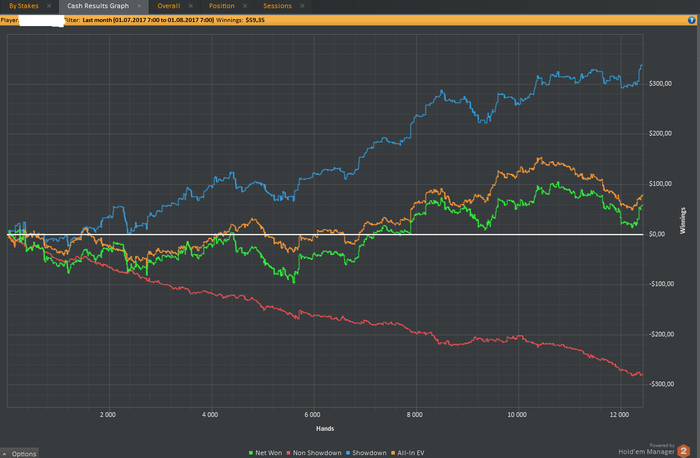Click the Winnings $59,35 text in the filter bar

pyautogui.click(x=240, y=20)
